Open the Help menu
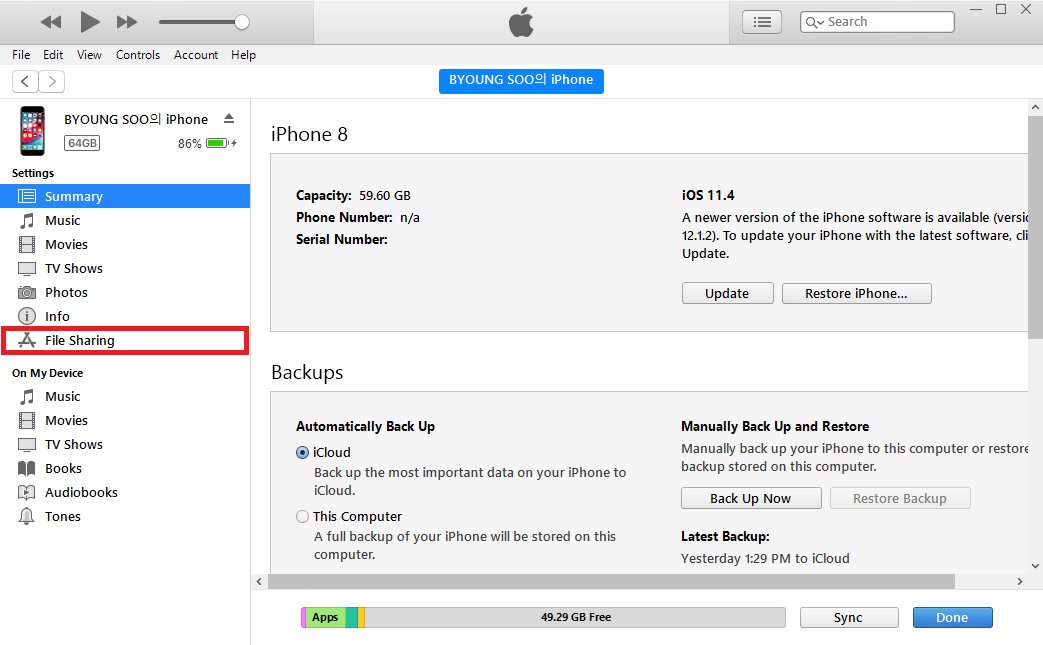1043x645 pixels. click(x=243, y=55)
